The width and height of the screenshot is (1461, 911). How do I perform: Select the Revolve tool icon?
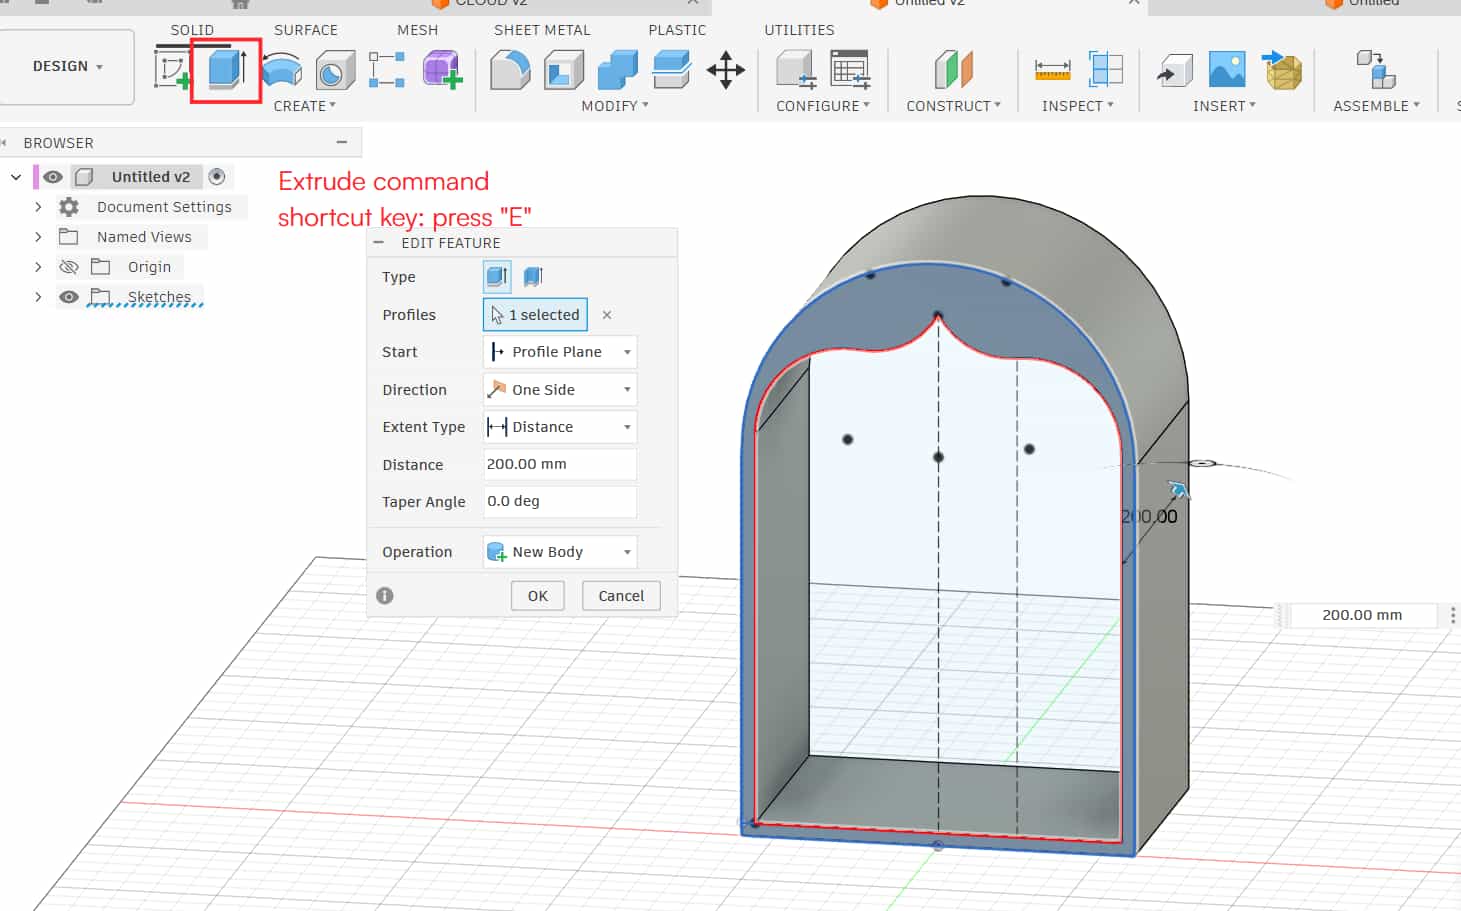(282, 70)
